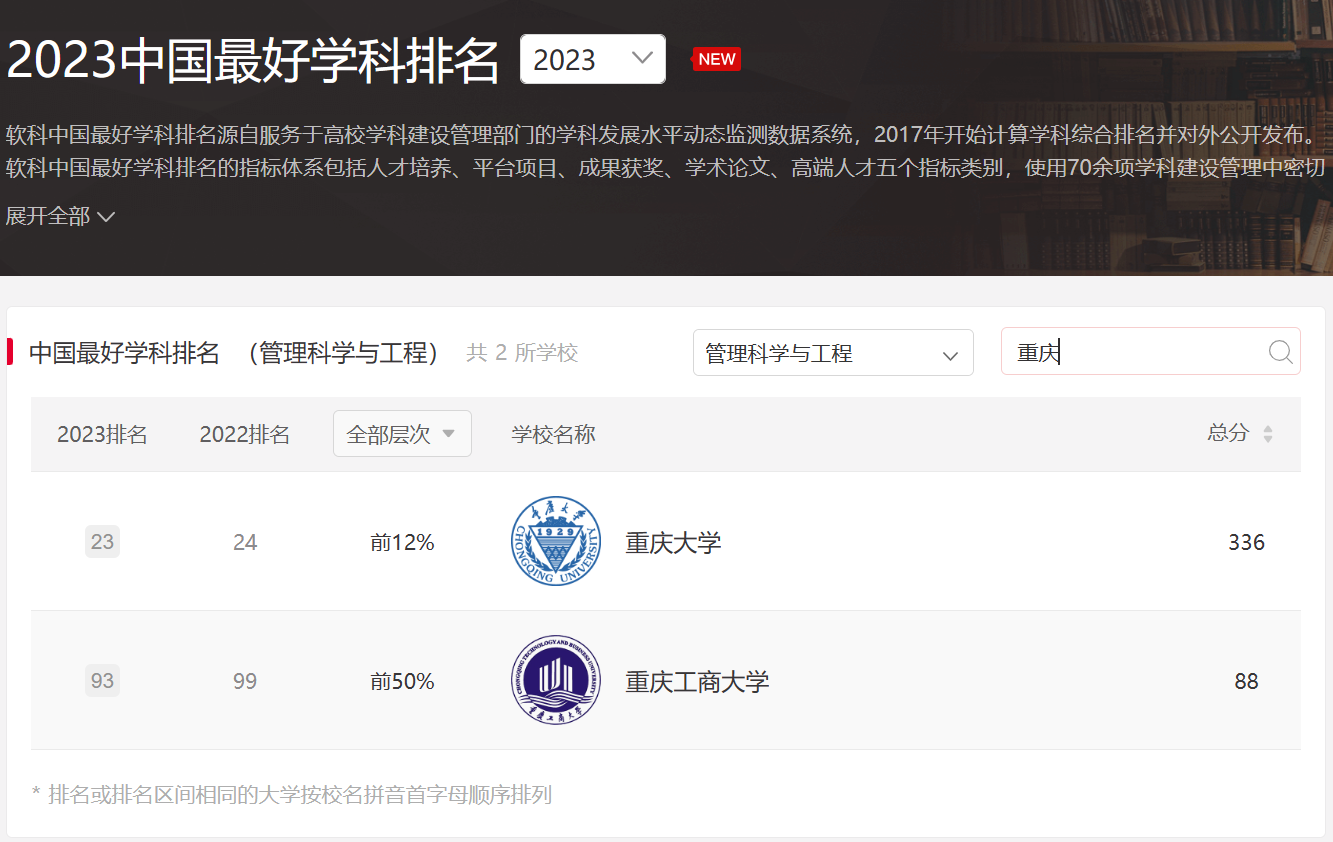Click the 2023排名 column header
Image resolution: width=1333 pixels, height=842 pixels.
(x=102, y=434)
